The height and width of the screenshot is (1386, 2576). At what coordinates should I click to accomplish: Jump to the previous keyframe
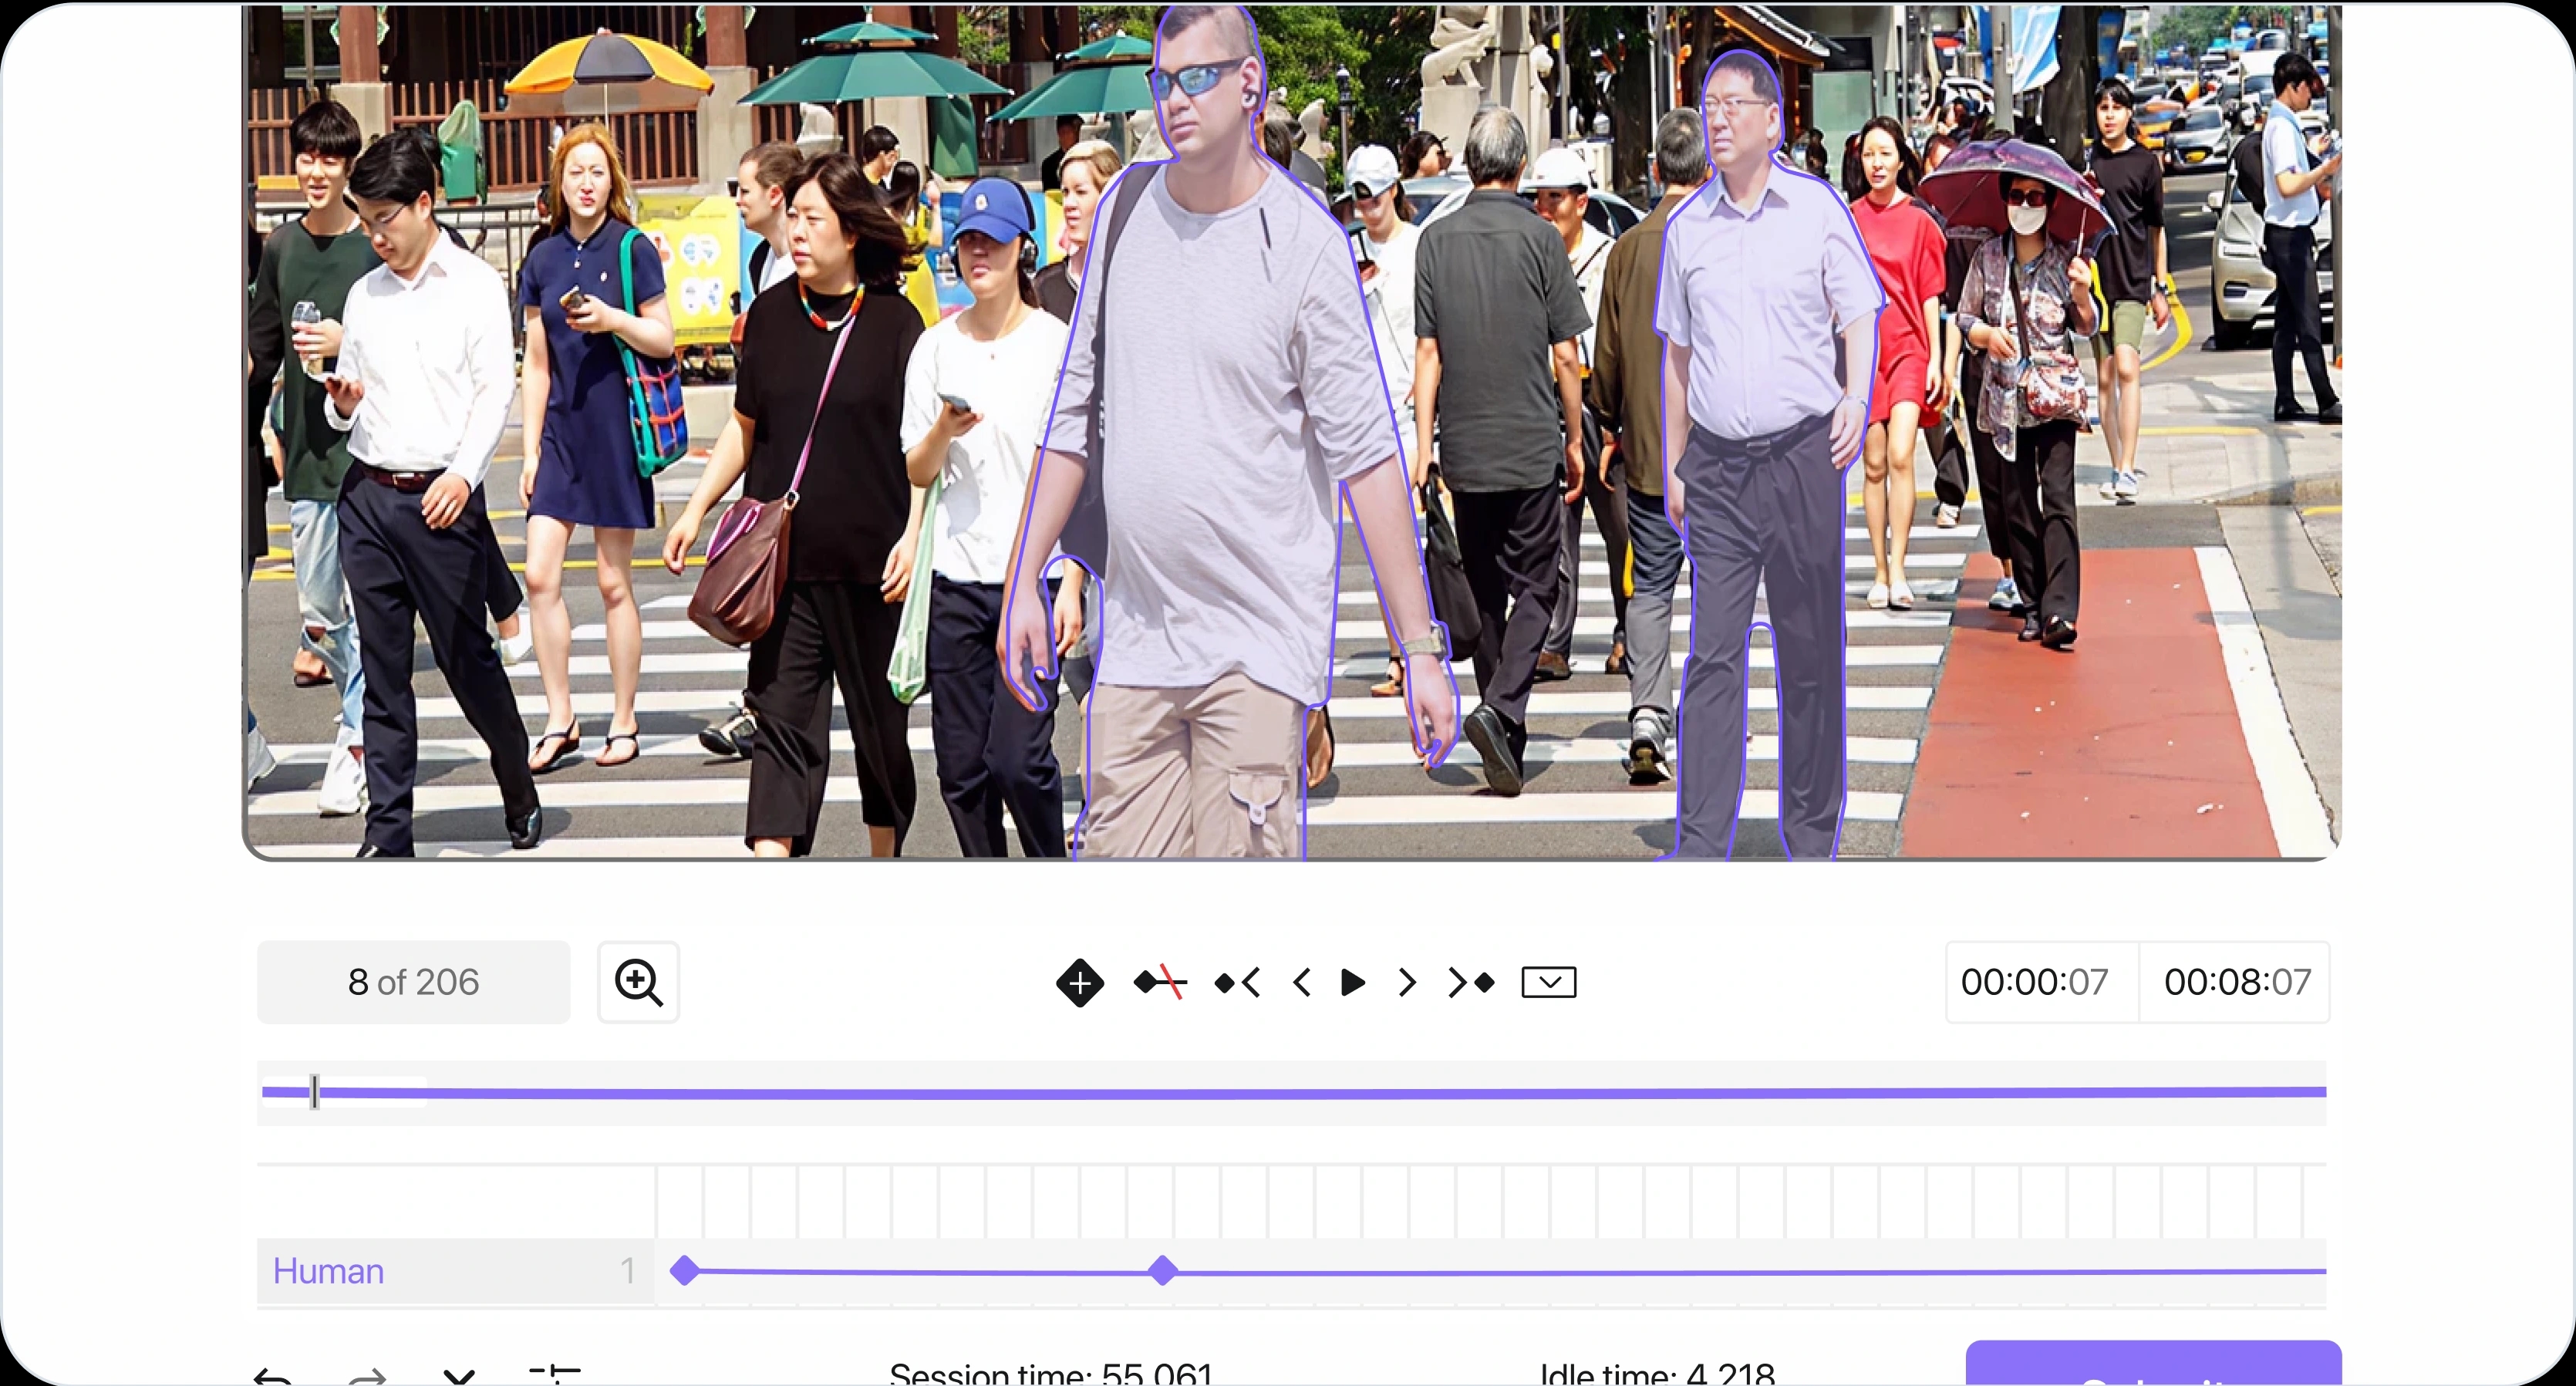(1237, 983)
